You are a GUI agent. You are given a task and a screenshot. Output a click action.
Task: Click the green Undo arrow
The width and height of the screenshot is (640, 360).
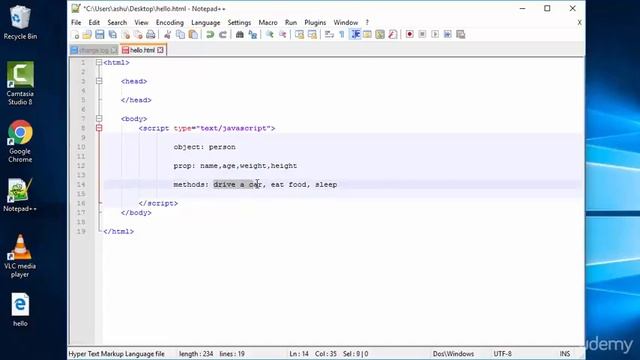[210, 35]
